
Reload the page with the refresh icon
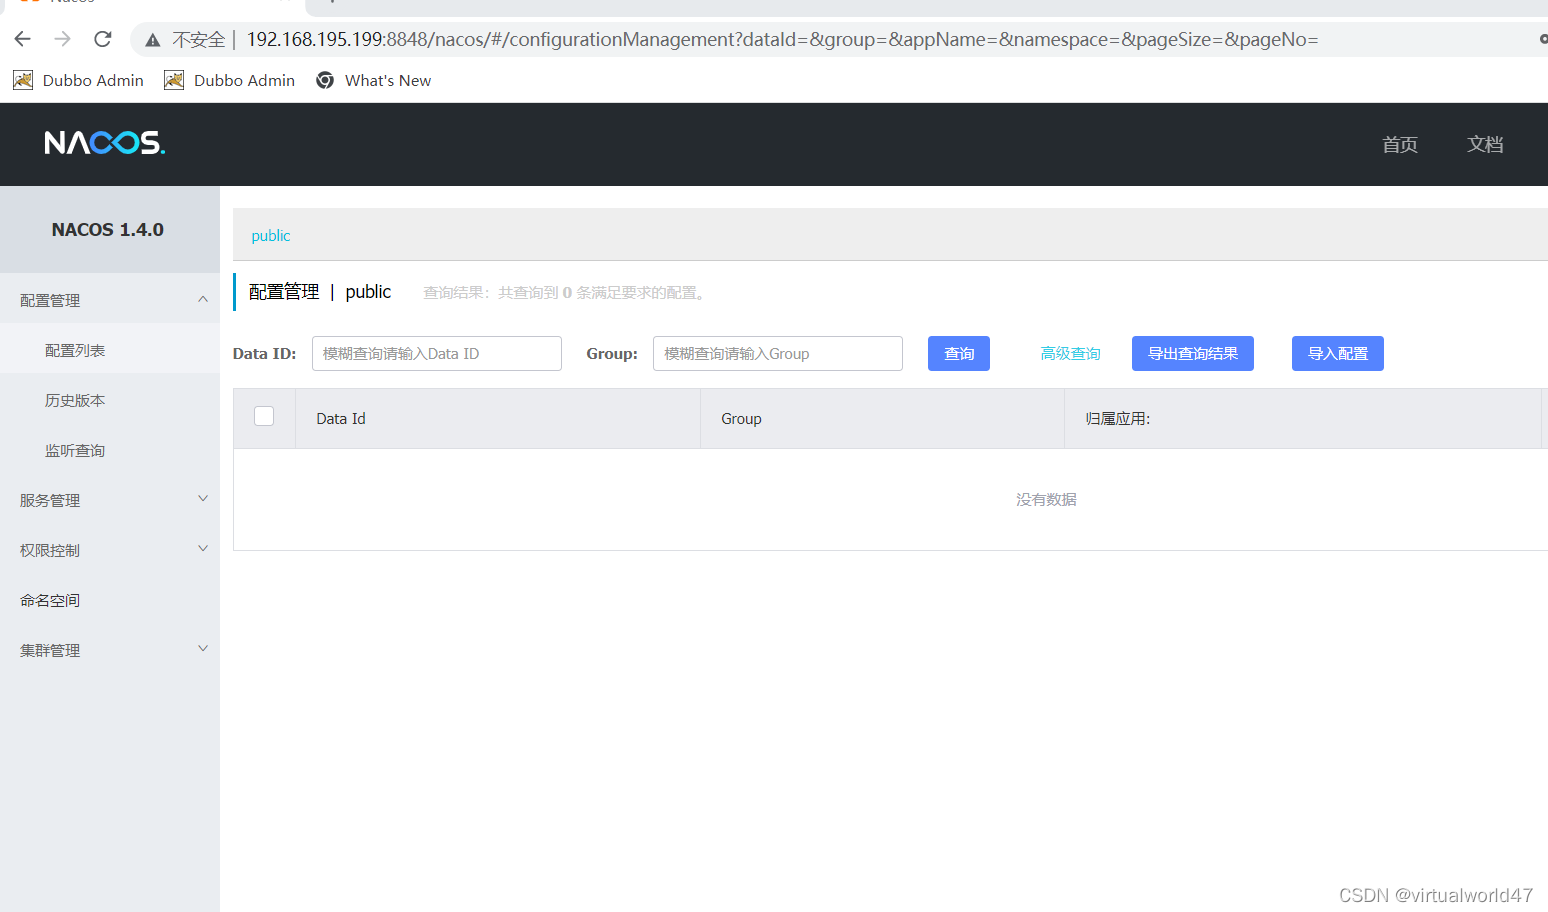coord(102,39)
